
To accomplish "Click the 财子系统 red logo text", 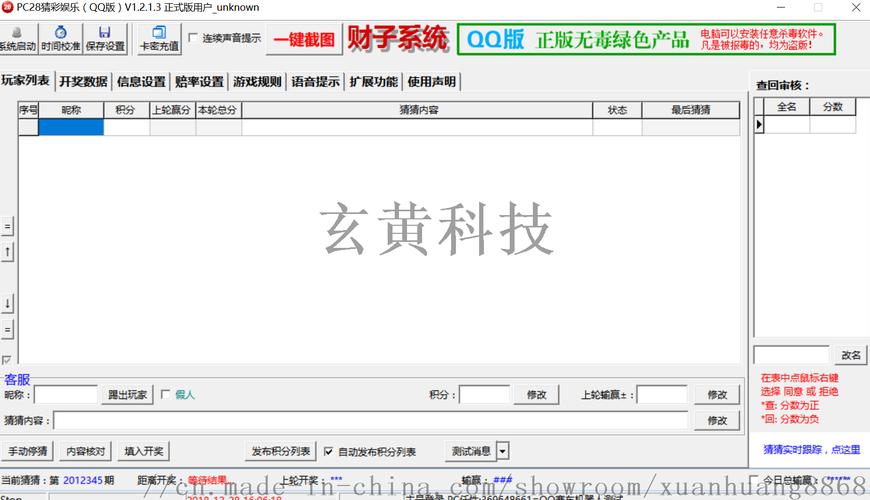I will (x=397, y=38).
